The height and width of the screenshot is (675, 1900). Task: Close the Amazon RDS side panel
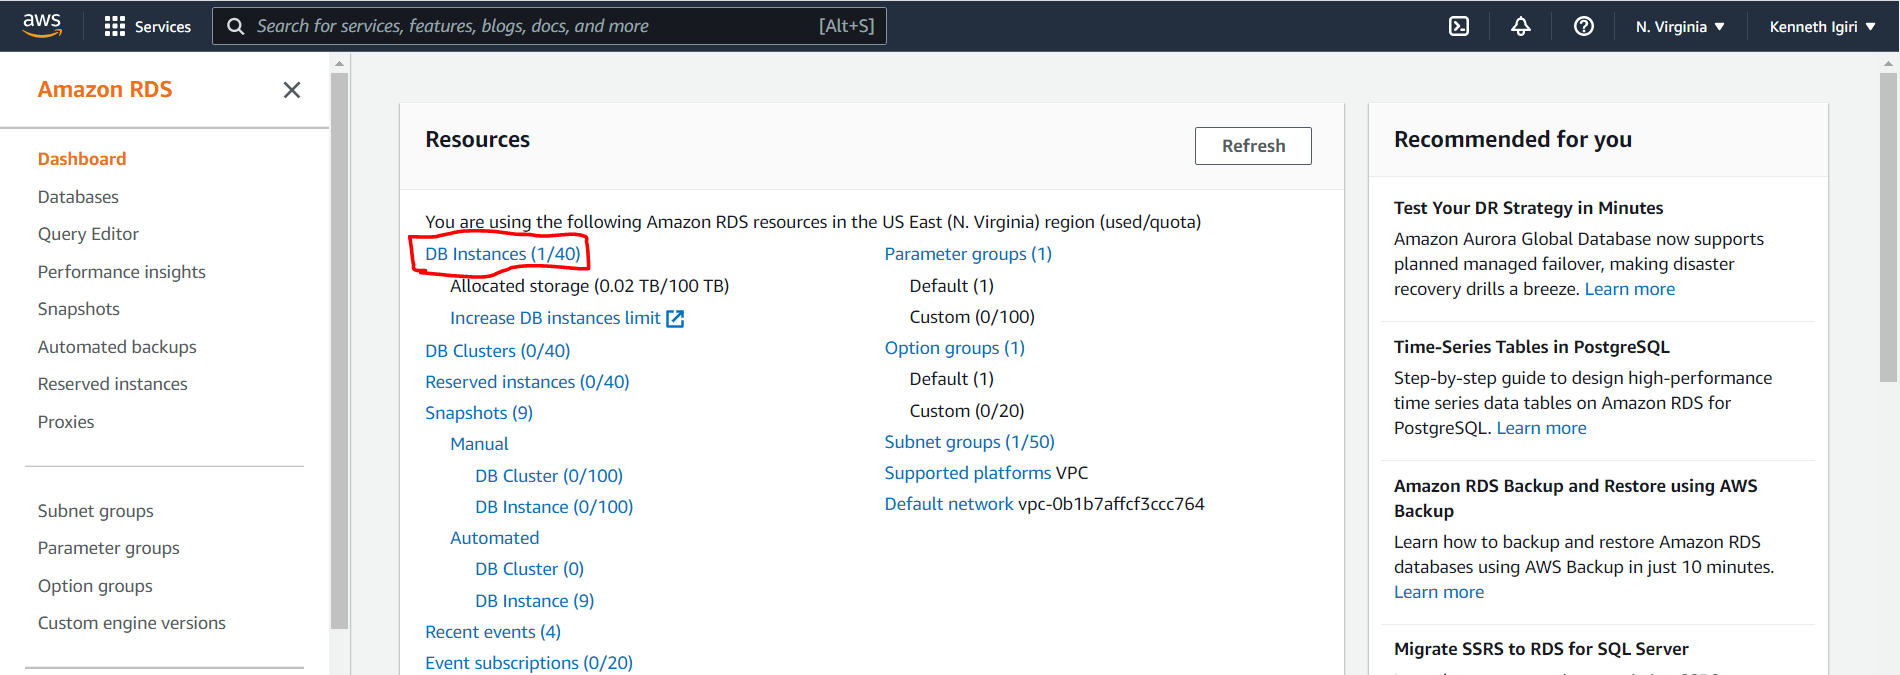point(291,90)
